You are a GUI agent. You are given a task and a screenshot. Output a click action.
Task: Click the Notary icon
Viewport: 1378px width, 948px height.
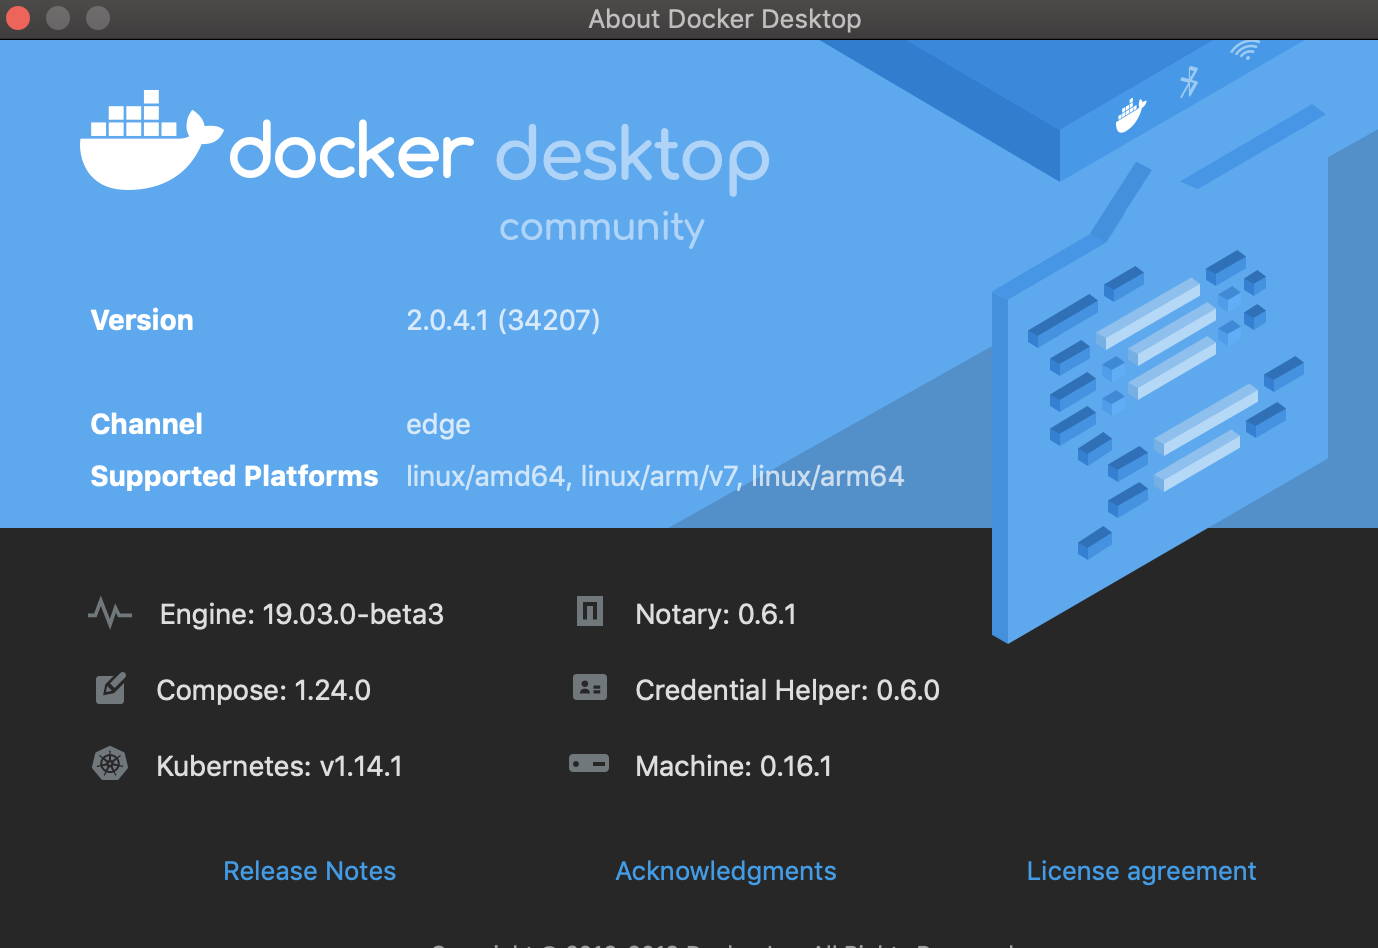[589, 612]
